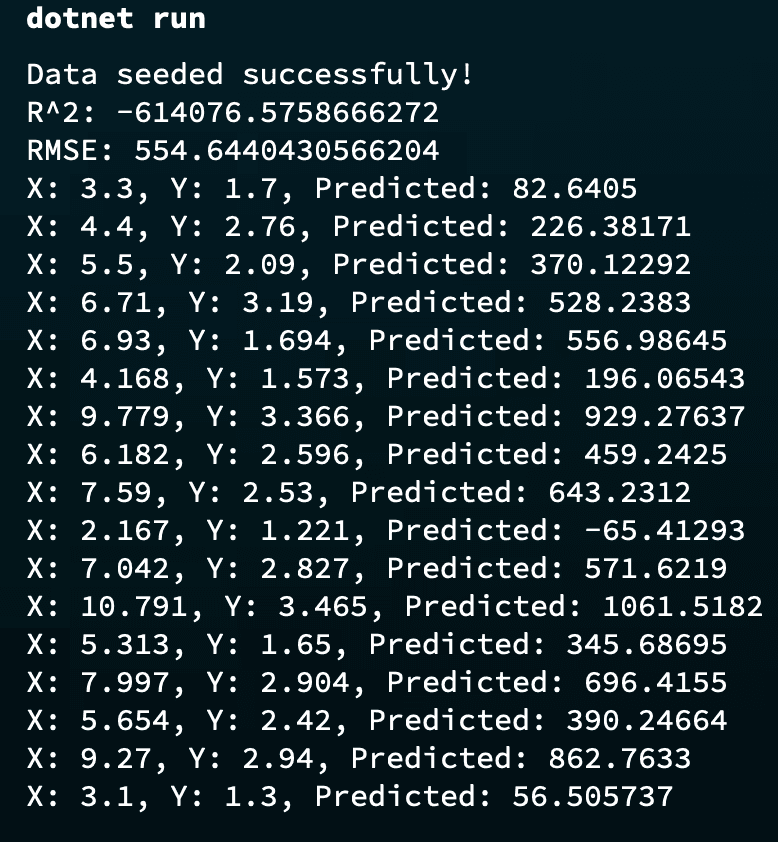The image size is (778, 842).
Task: Click the predicted value 1061.5182
Action: [682, 606]
